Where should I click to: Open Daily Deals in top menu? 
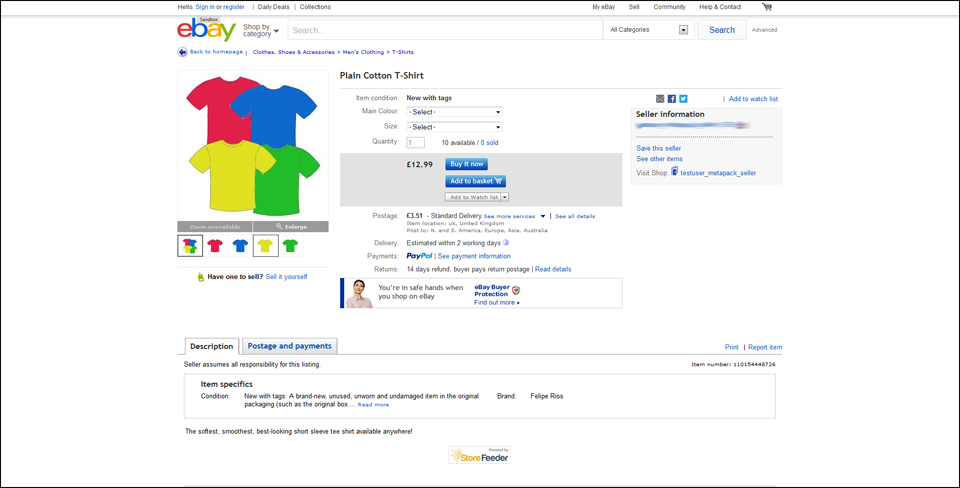(274, 7)
